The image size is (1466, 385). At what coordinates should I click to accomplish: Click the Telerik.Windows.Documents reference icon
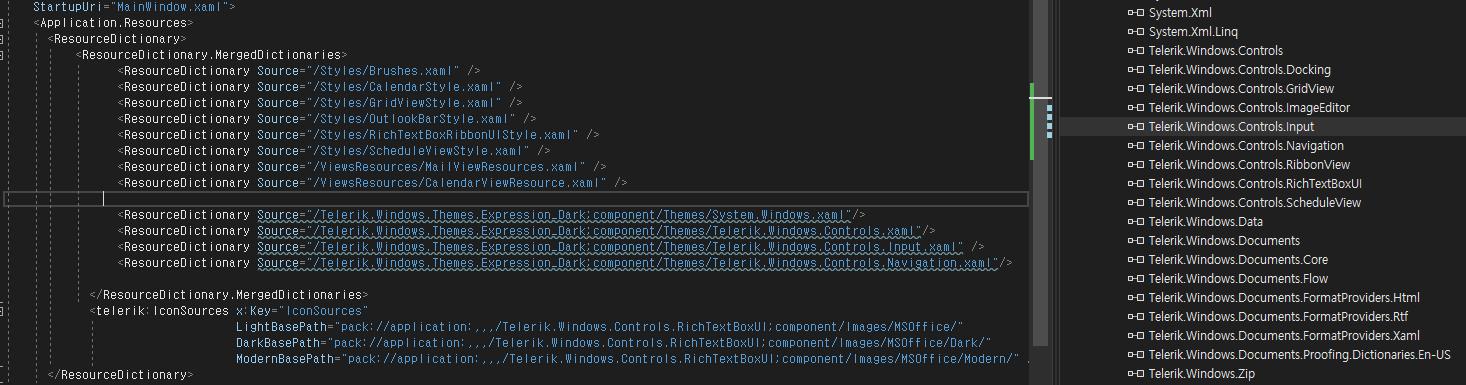(x=1135, y=240)
